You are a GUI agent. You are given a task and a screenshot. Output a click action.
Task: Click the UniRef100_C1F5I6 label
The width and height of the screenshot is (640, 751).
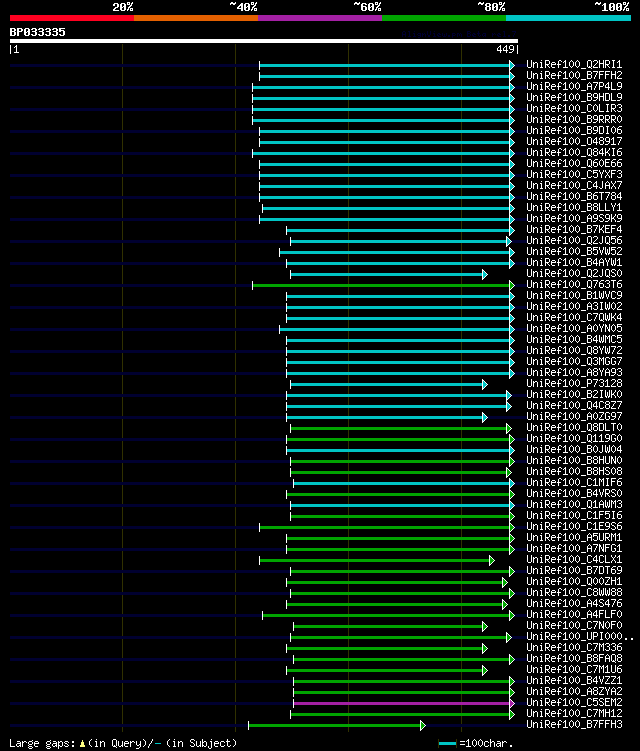pos(574,516)
